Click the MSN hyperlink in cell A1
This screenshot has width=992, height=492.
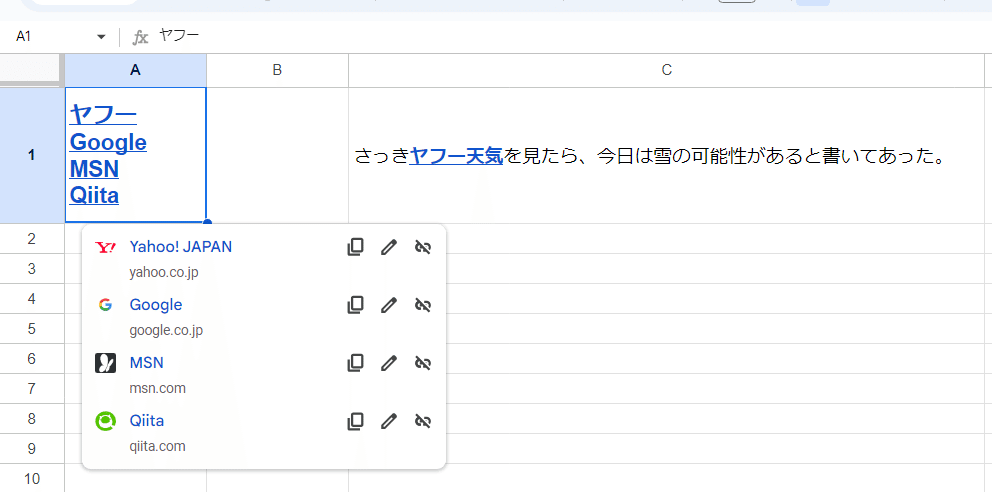[94, 169]
